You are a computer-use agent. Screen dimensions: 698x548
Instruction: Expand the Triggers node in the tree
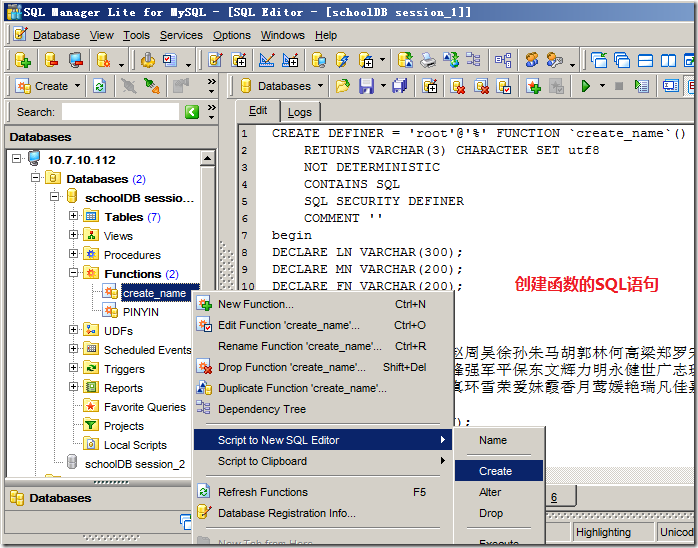pyautogui.click(x=73, y=368)
